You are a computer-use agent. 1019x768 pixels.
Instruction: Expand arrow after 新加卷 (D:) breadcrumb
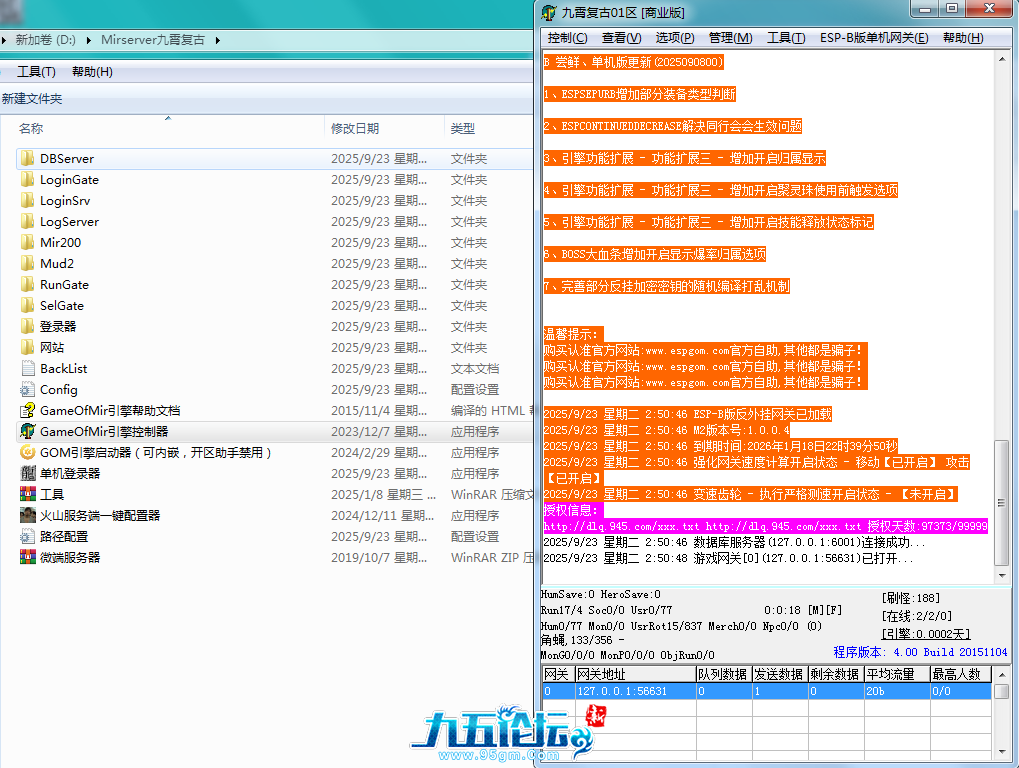click(x=88, y=40)
